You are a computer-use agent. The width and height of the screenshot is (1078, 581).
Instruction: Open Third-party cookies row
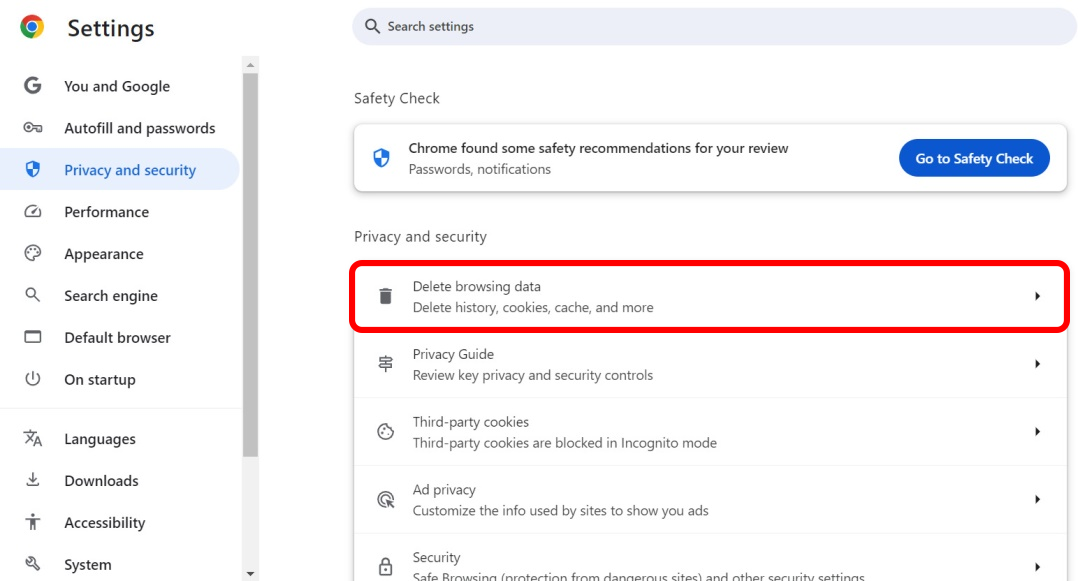(710, 431)
